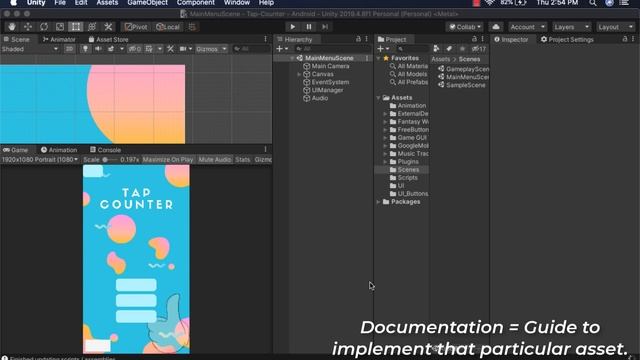
Task: Open the Layers dropdown
Action: tap(571, 27)
